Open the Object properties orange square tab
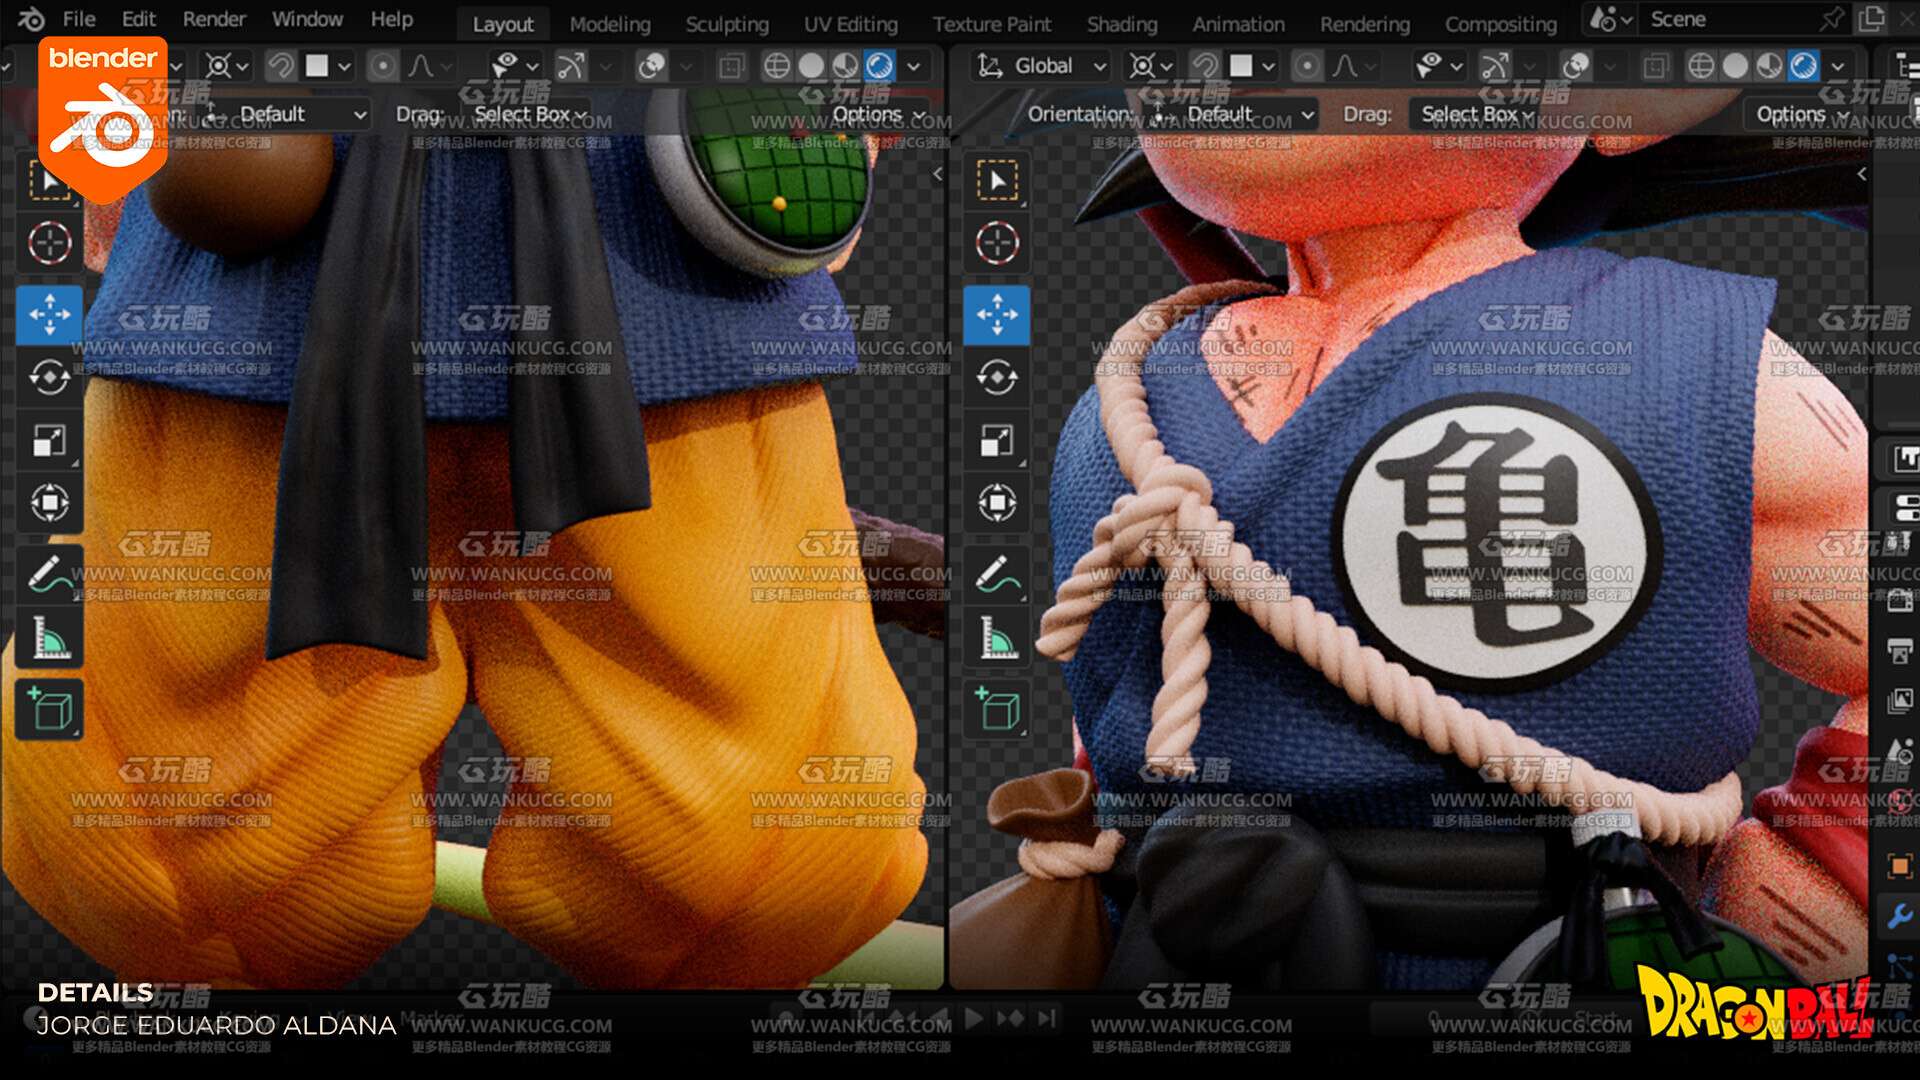 1899,865
